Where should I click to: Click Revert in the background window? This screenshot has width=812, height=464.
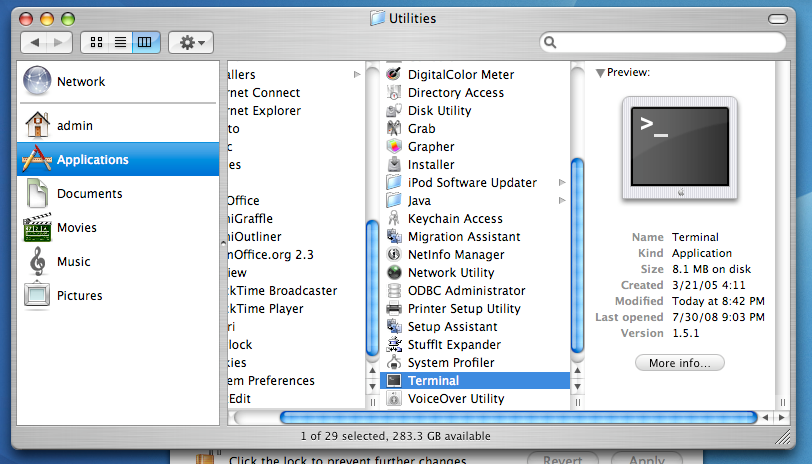562,459
